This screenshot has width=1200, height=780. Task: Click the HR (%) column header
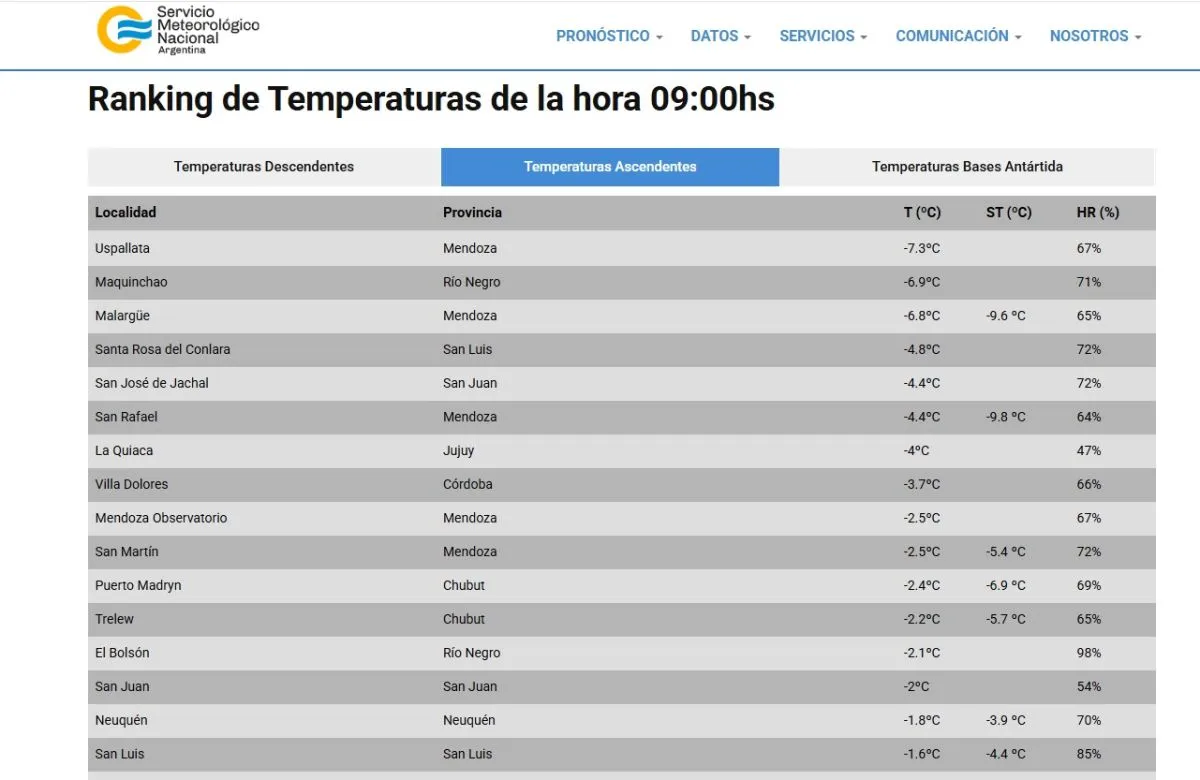(1097, 212)
